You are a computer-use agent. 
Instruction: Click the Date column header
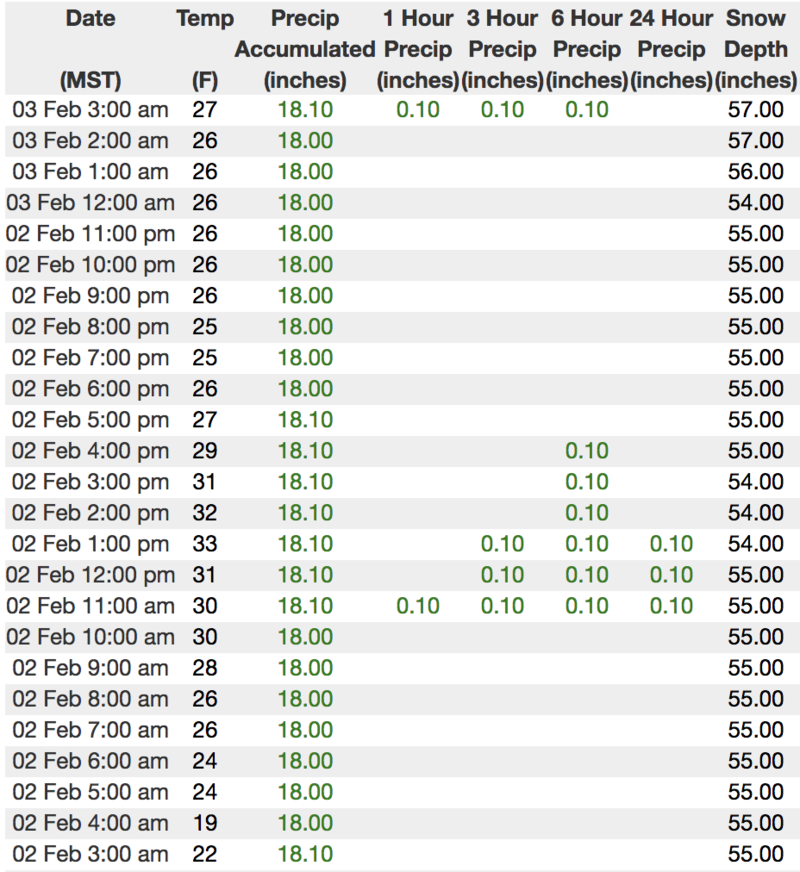pyautogui.click(x=90, y=18)
